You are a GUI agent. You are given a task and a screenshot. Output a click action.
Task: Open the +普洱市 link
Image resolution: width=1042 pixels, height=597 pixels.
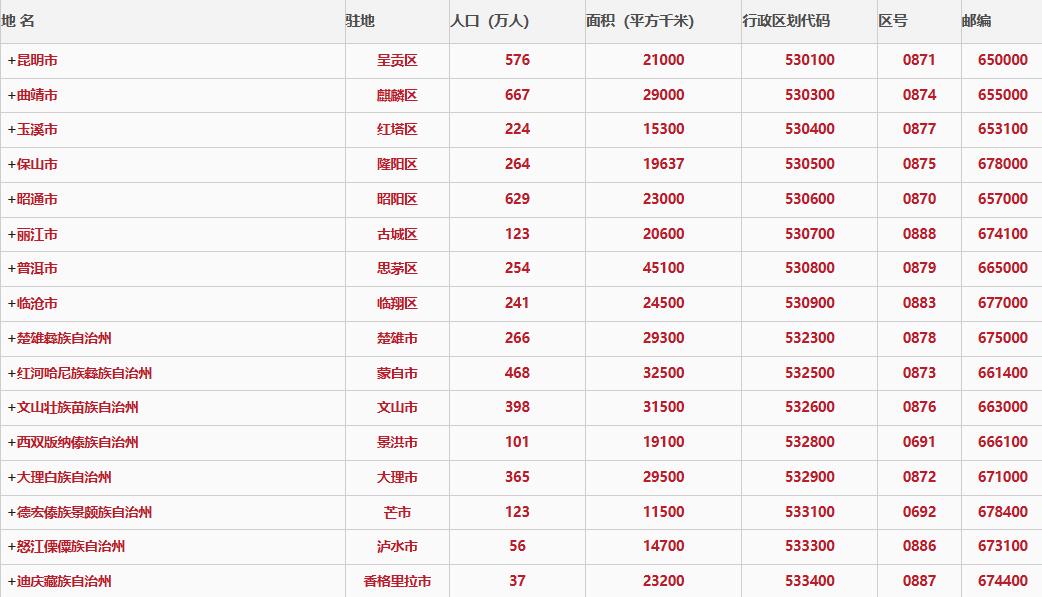coord(33,269)
